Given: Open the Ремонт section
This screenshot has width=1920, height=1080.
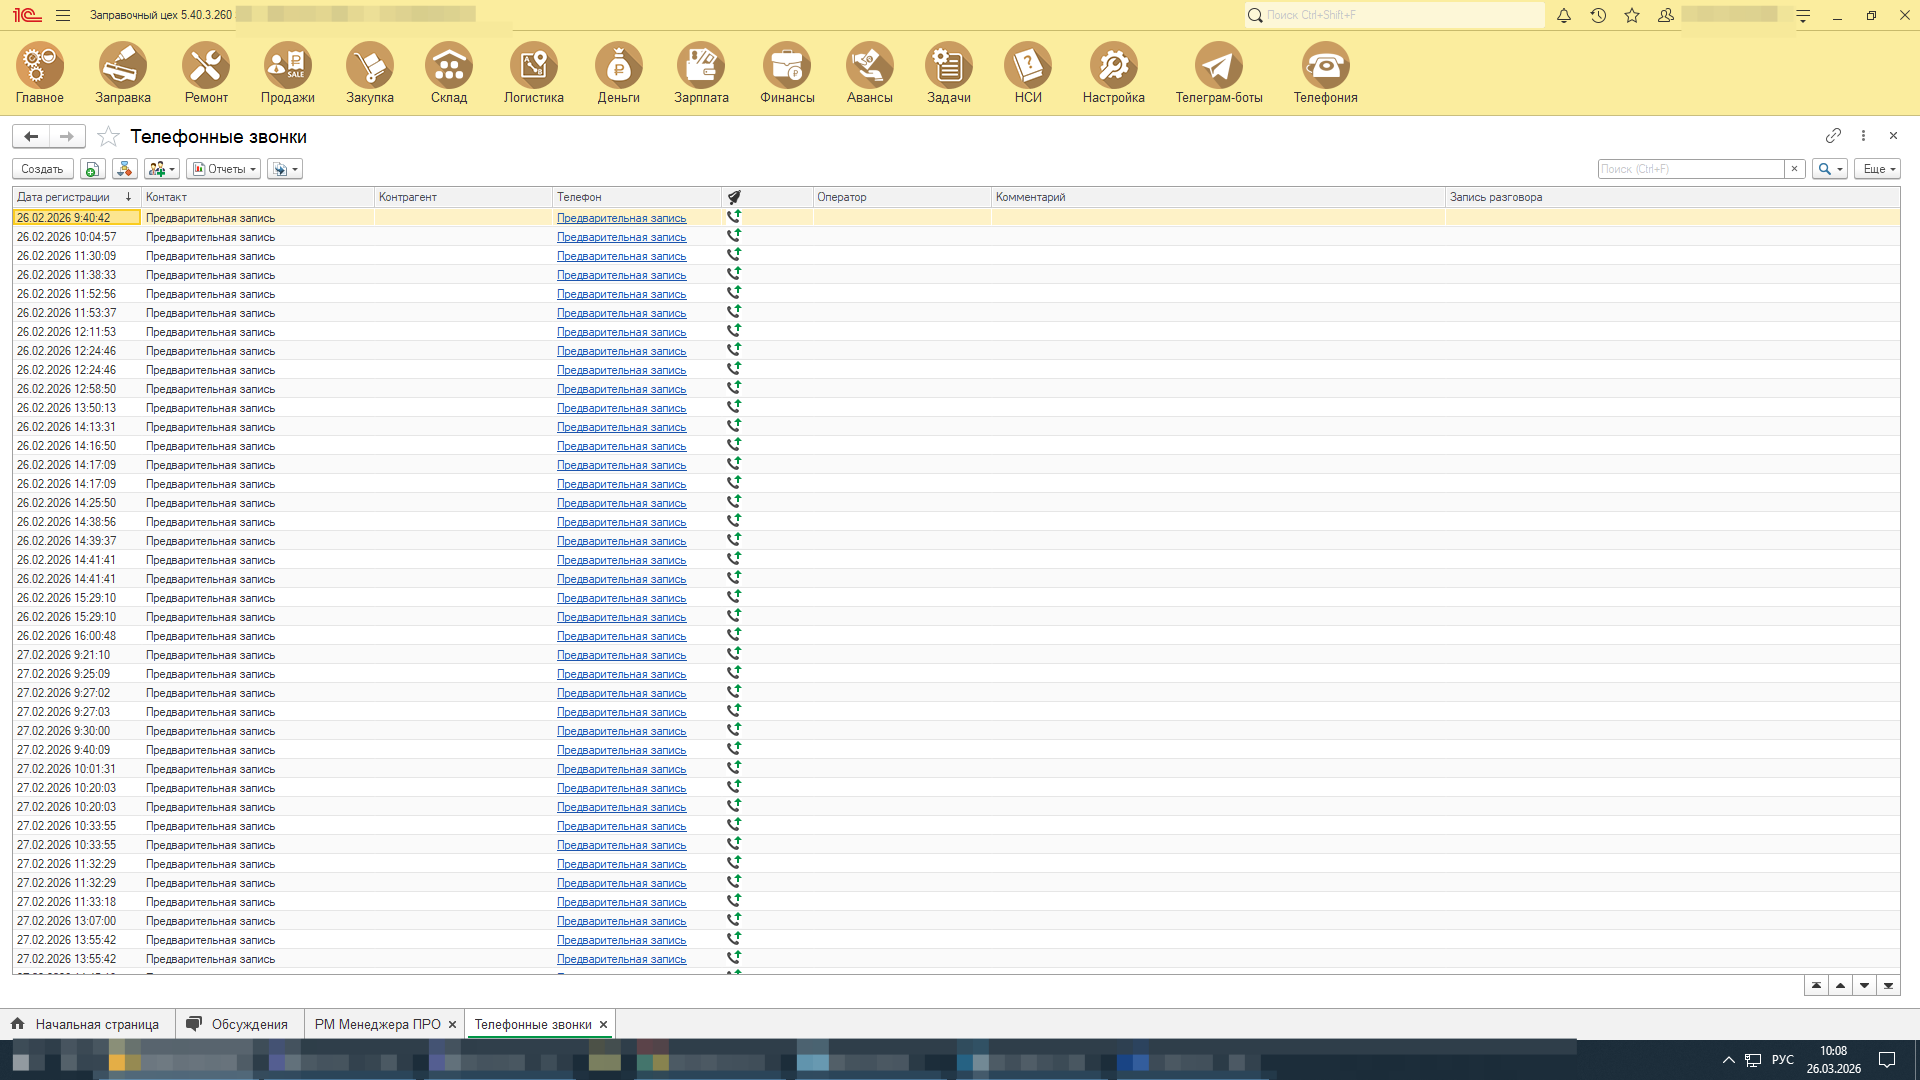Looking at the screenshot, I should click(206, 73).
